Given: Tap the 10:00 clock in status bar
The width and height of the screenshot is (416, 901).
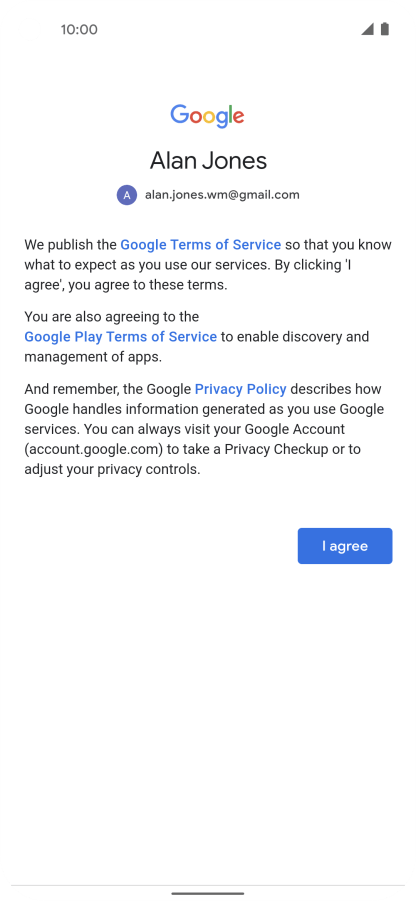Looking at the screenshot, I should (x=79, y=29).
